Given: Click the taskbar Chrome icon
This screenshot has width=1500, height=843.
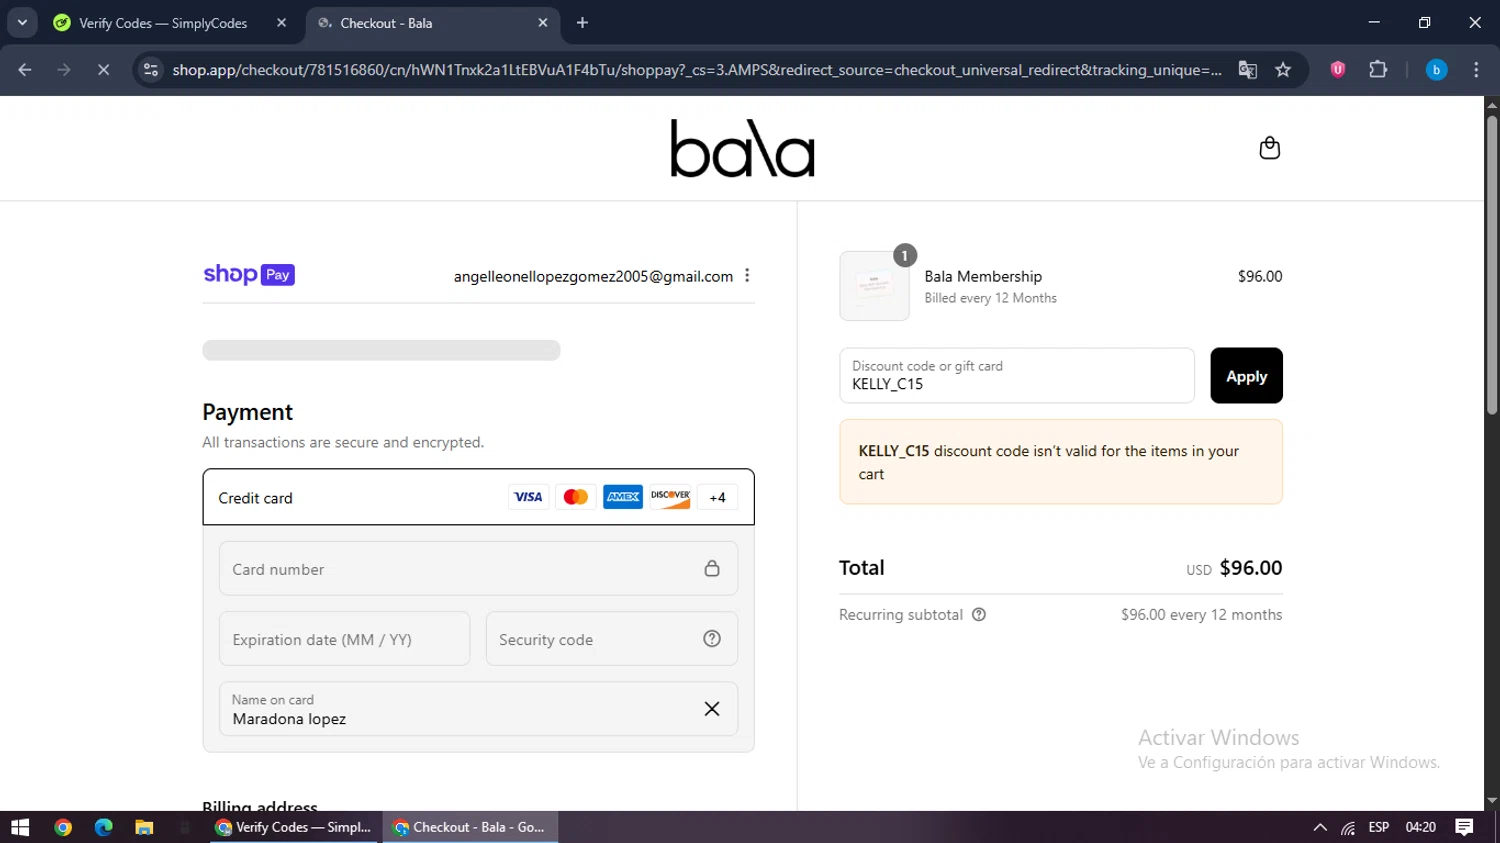Looking at the screenshot, I should [63, 827].
